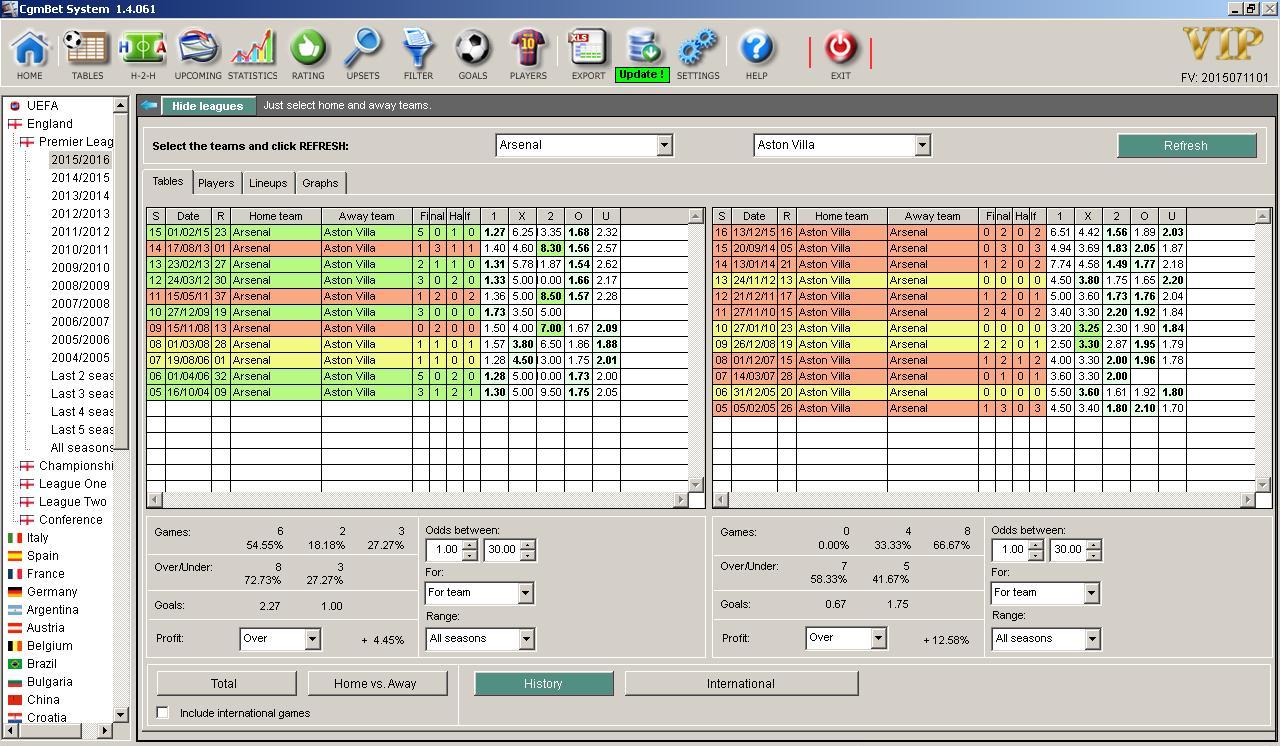Open the HOME toolbar icon
1280x746 pixels.
click(x=30, y=53)
